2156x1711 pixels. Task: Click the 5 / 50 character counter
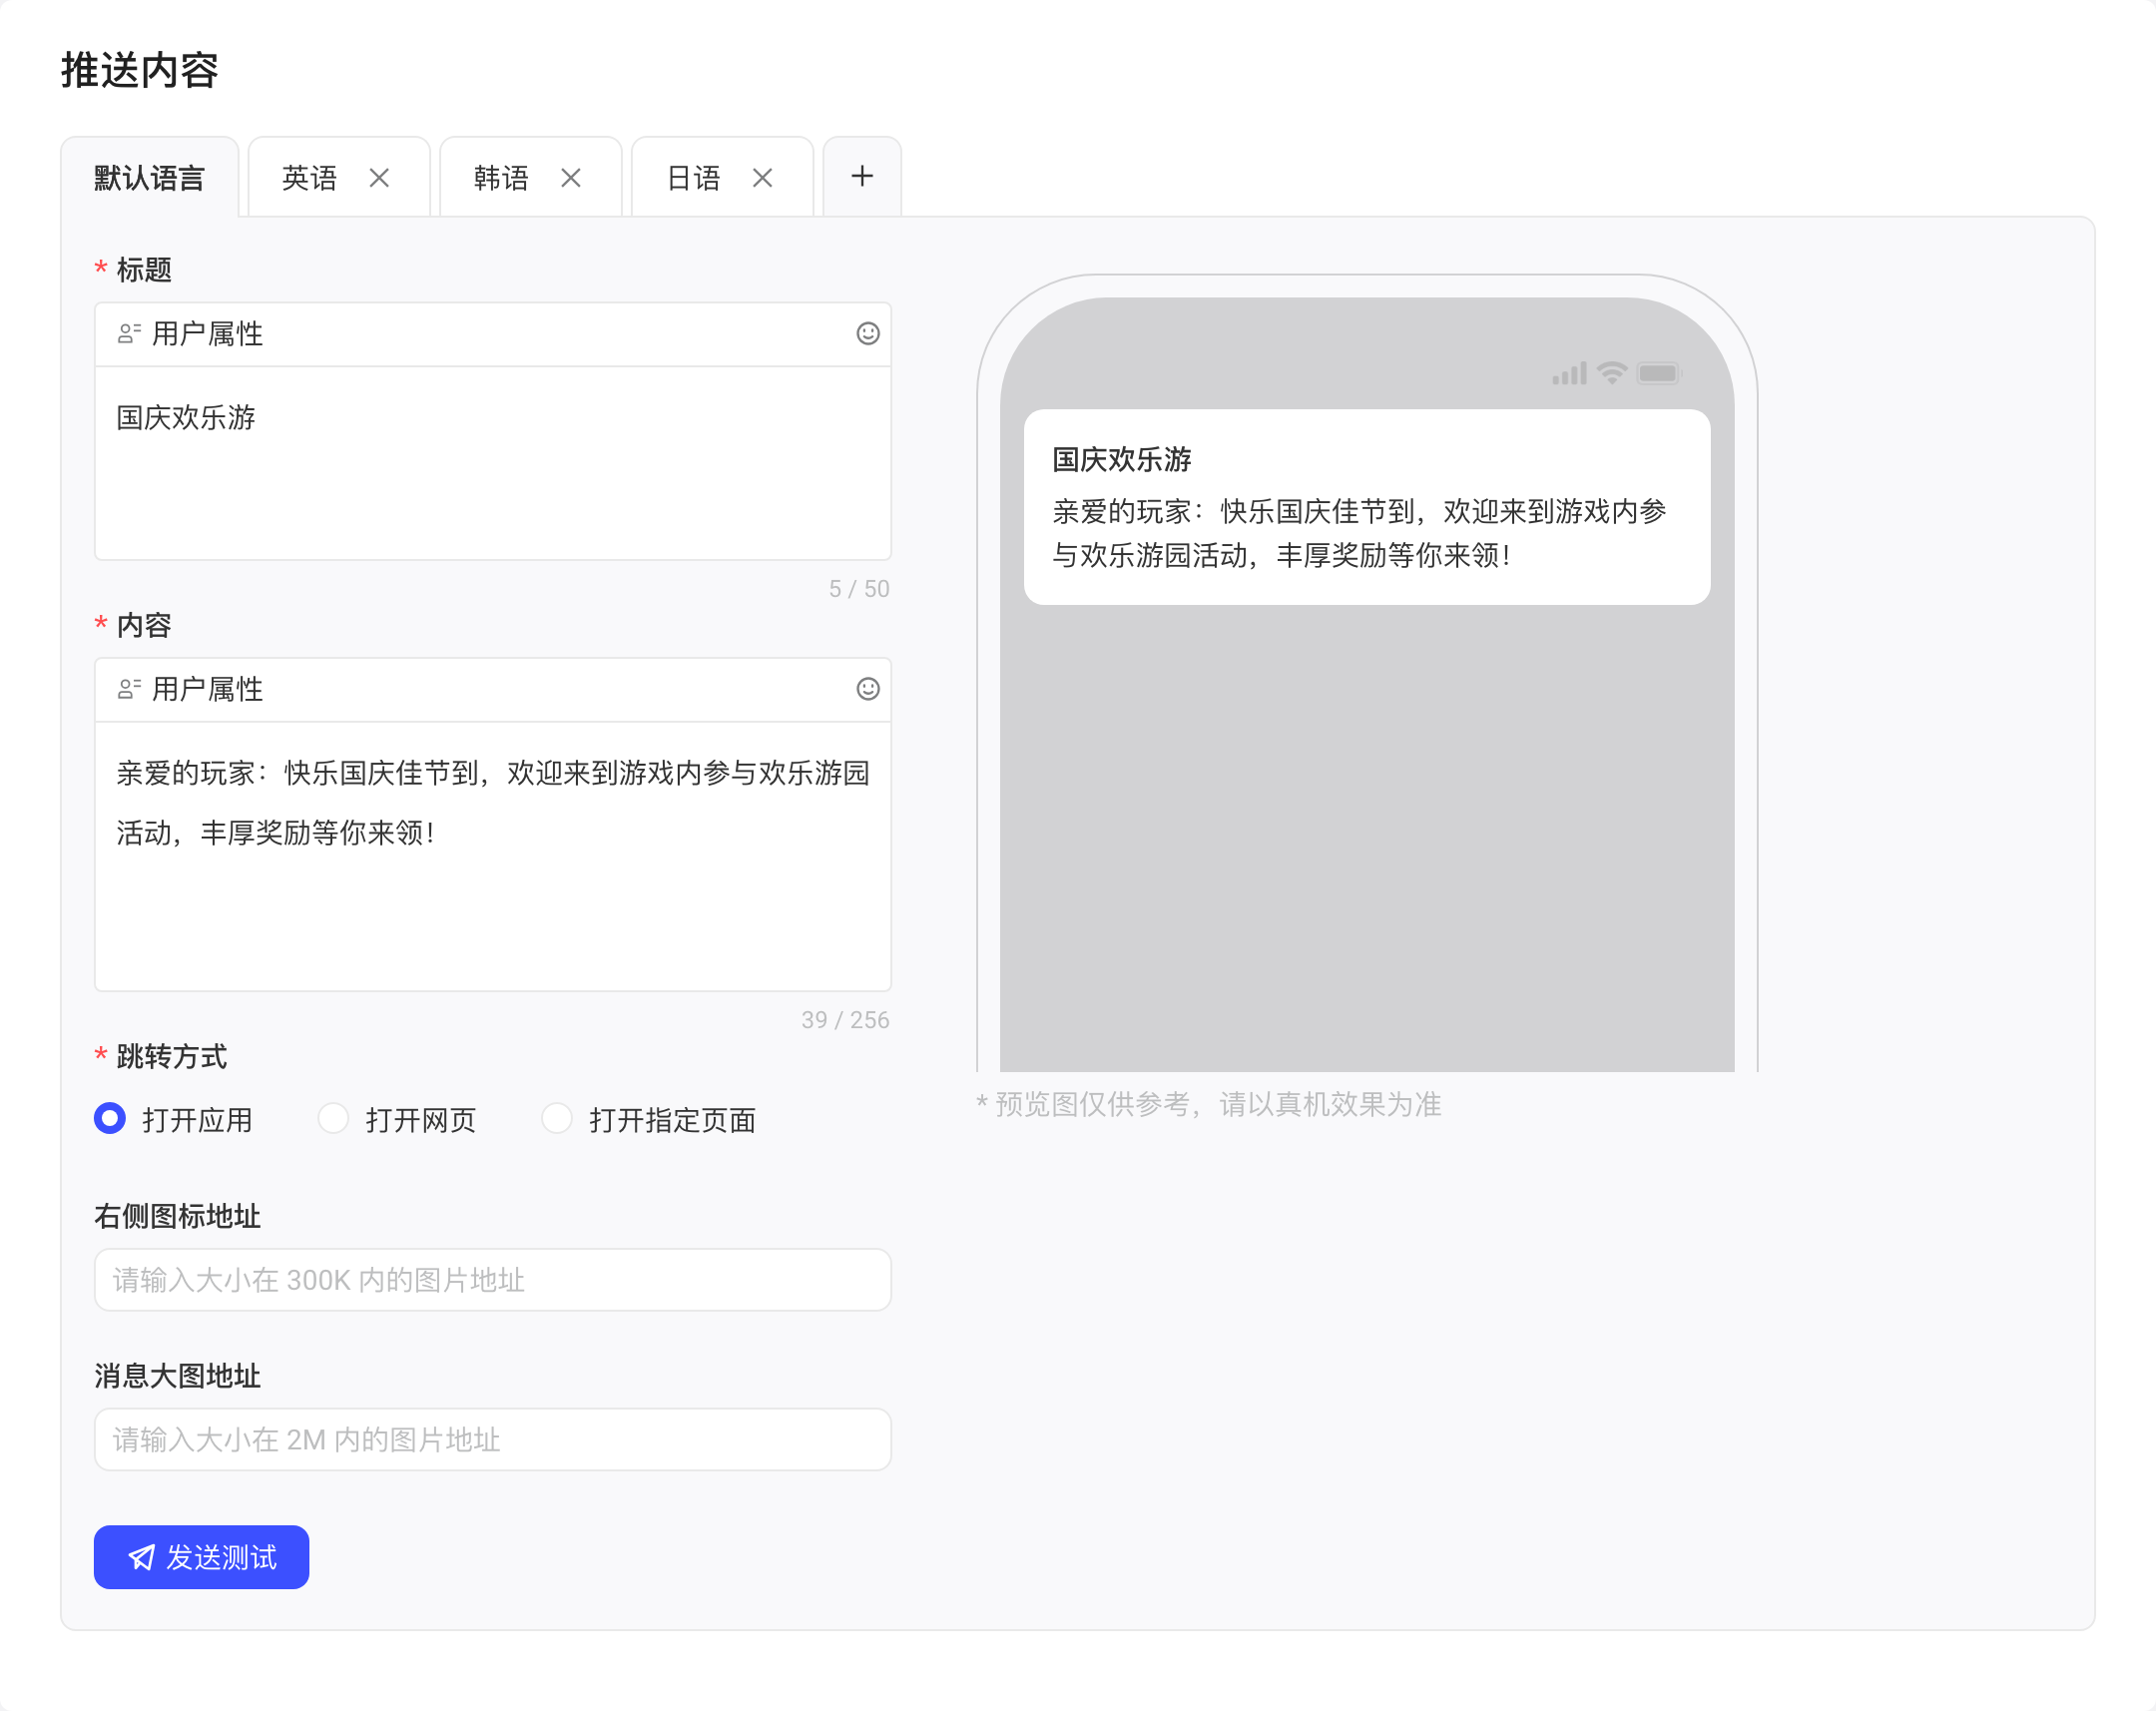(x=859, y=589)
